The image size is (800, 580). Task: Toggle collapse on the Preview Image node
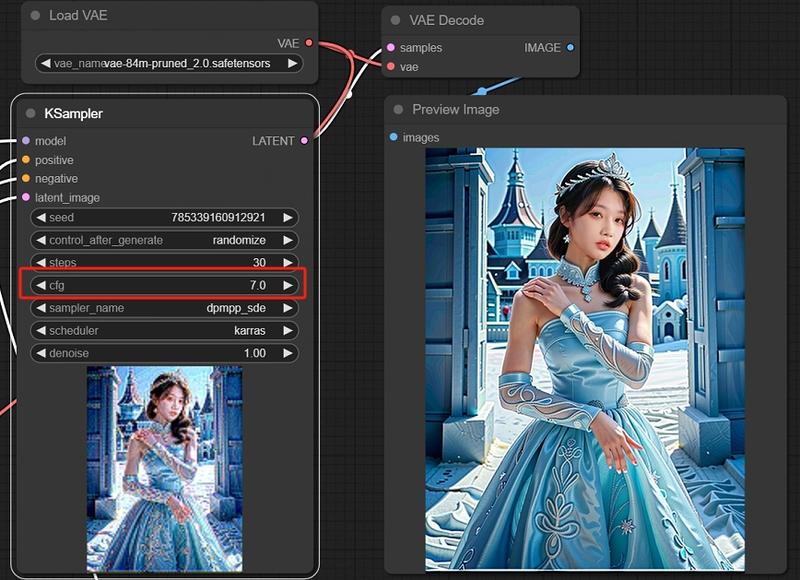tap(399, 110)
